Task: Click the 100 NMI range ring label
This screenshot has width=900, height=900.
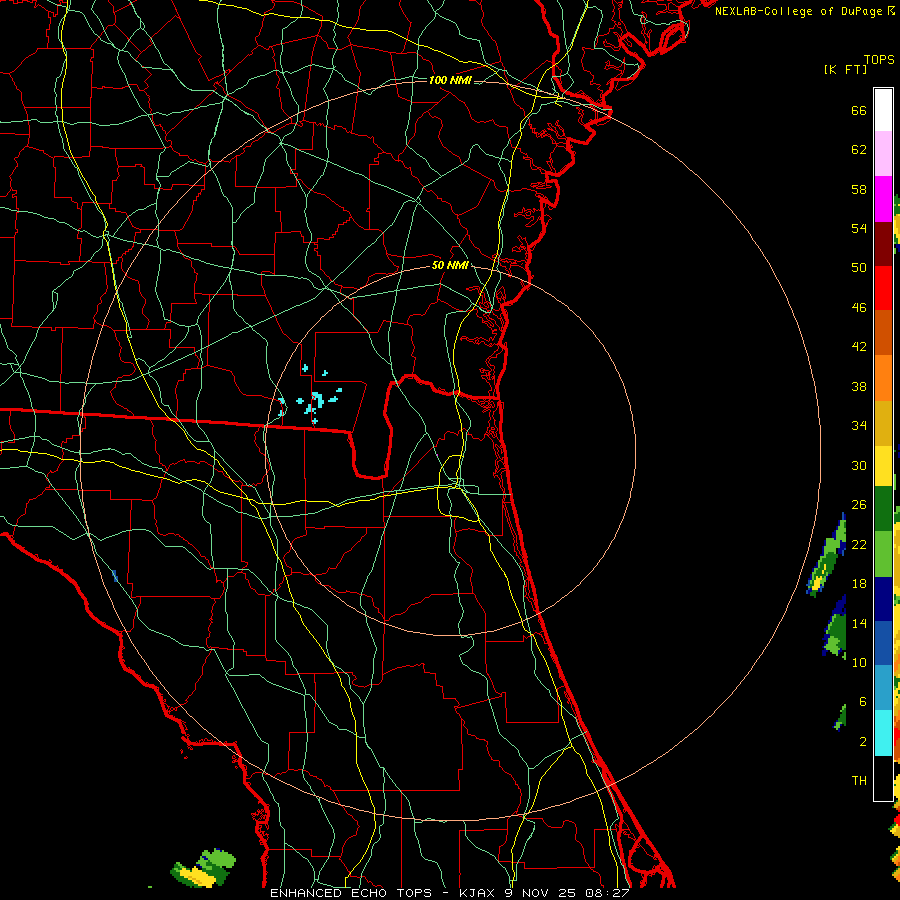Action: [450, 80]
